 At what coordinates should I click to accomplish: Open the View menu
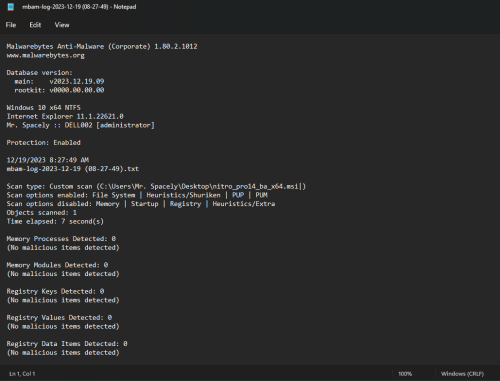click(62, 25)
